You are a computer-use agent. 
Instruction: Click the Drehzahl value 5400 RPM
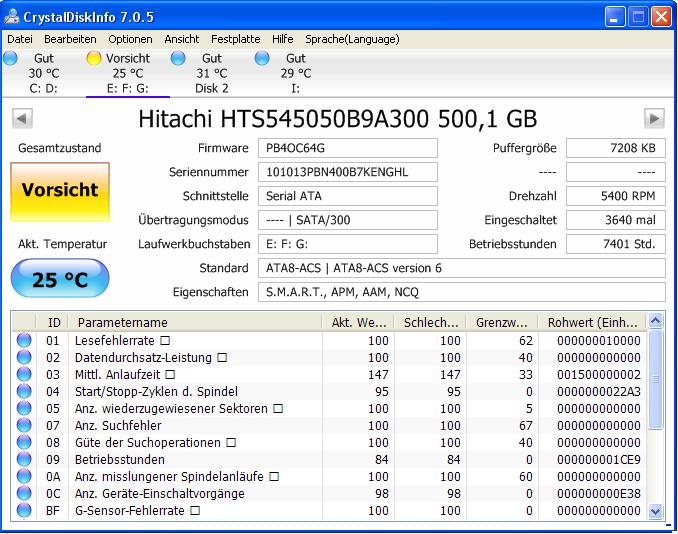pyautogui.click(x=616, y=196)
